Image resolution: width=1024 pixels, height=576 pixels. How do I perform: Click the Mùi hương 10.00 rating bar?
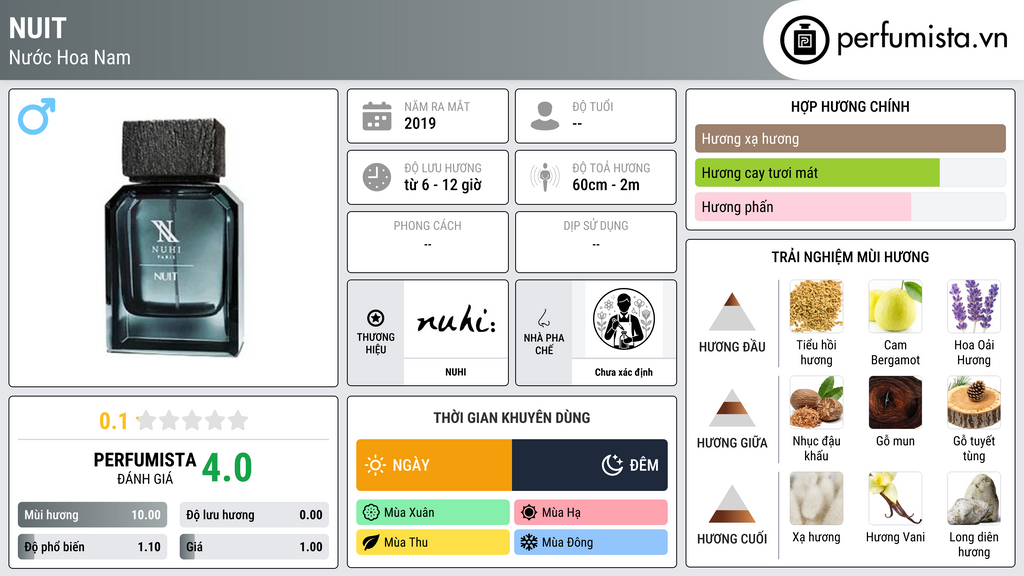[x=92, y=515]
